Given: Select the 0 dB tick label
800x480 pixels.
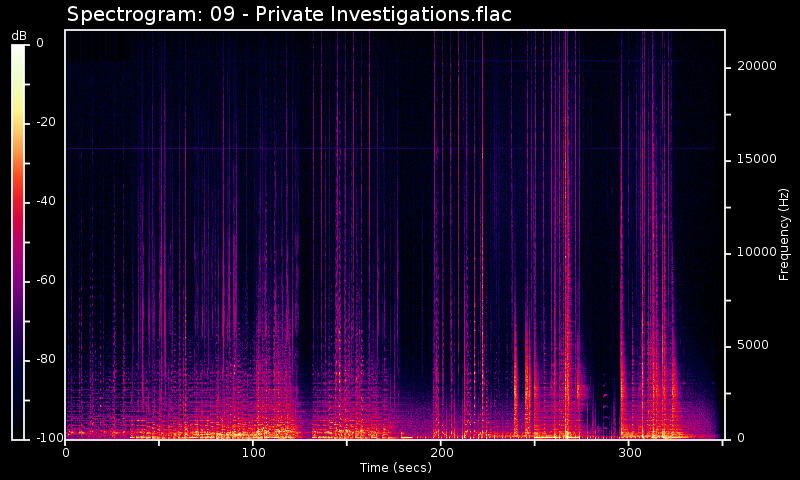Looking at the screenshot, I should [40, 43].
